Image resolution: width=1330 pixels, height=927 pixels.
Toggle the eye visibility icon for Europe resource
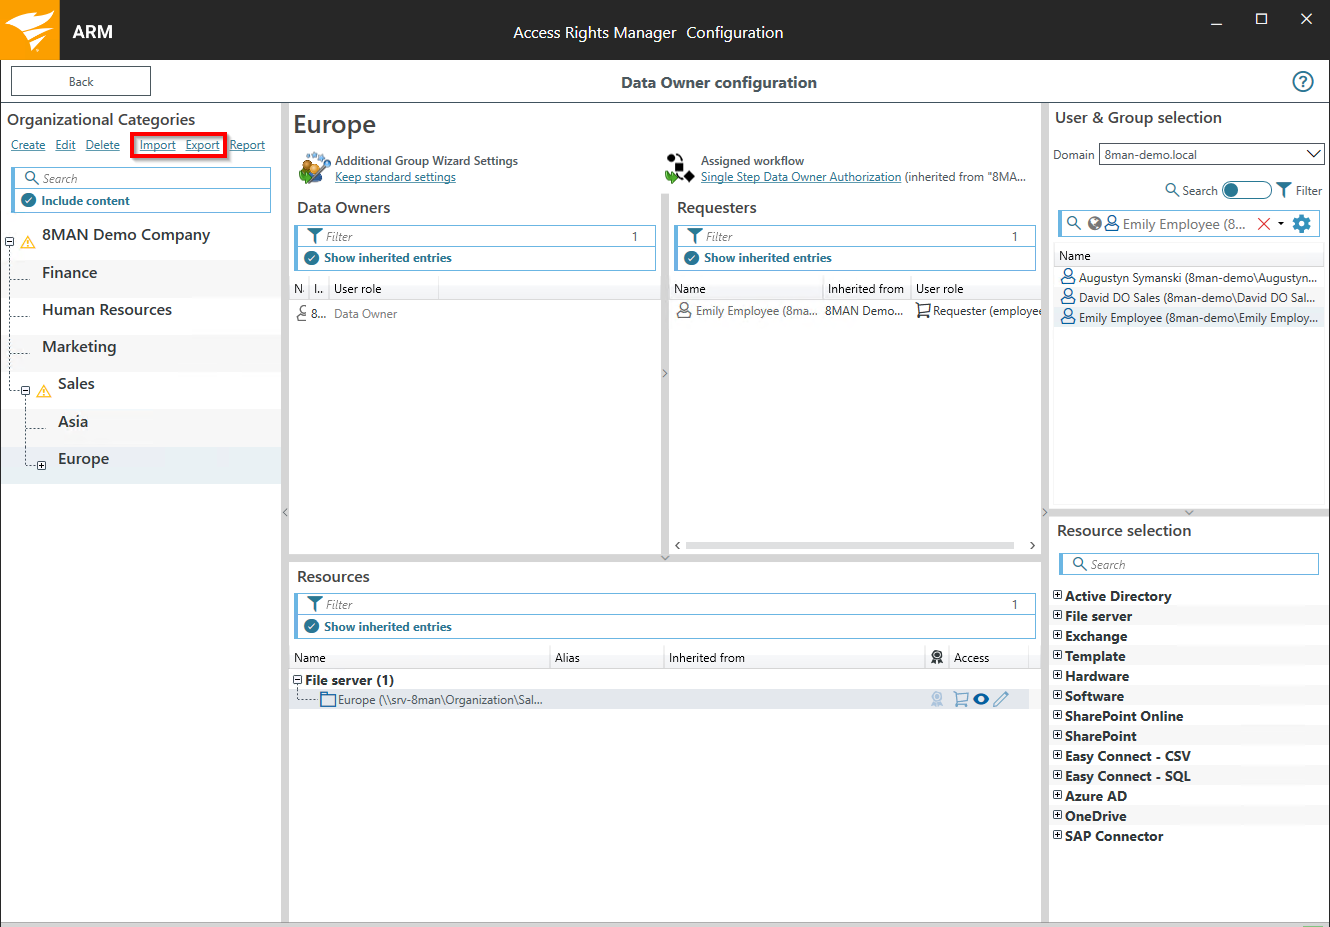981,699
